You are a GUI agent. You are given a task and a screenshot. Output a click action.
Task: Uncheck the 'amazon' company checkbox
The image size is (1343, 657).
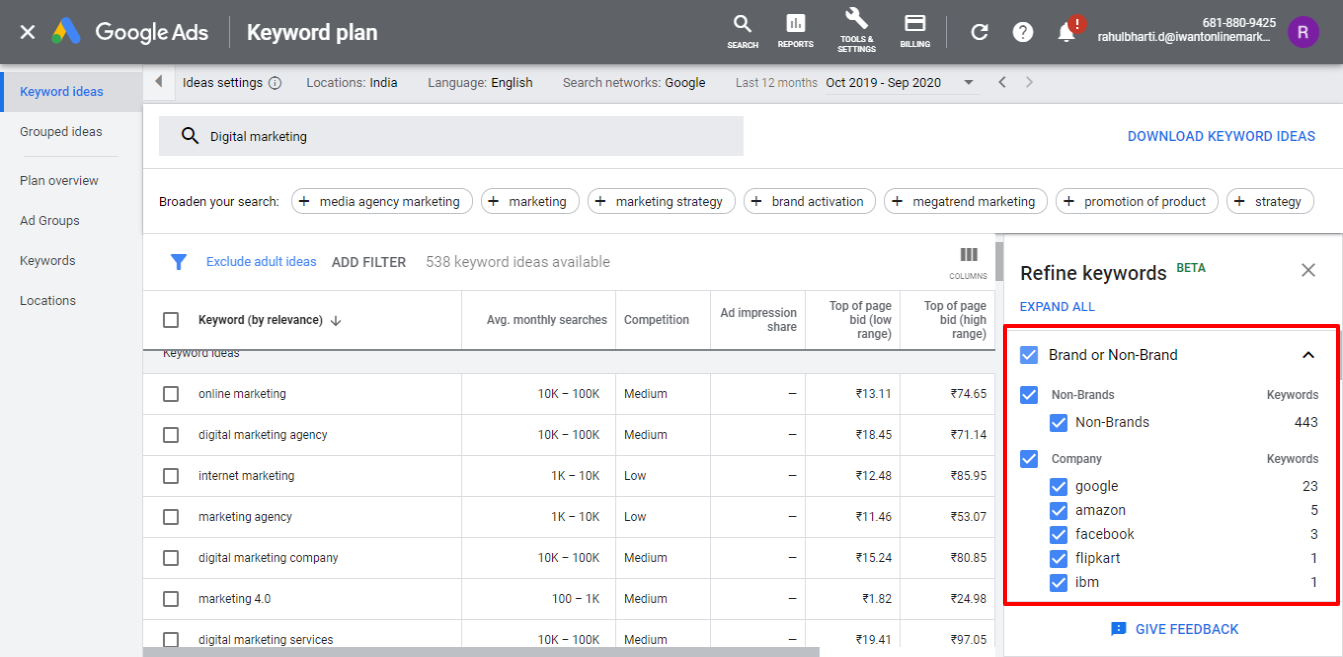click(1059, 511)
